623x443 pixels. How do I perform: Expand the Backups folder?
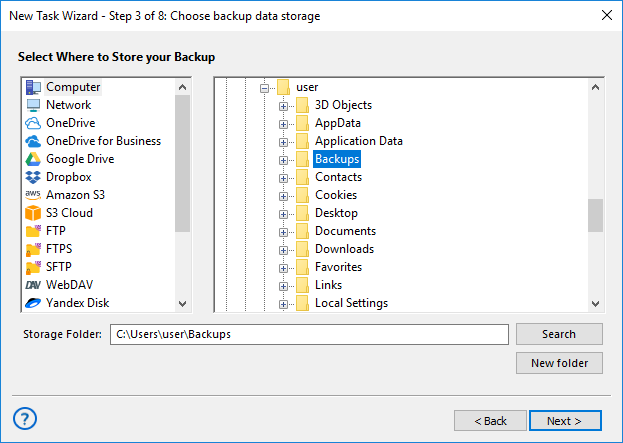click(x=283, y=161)
